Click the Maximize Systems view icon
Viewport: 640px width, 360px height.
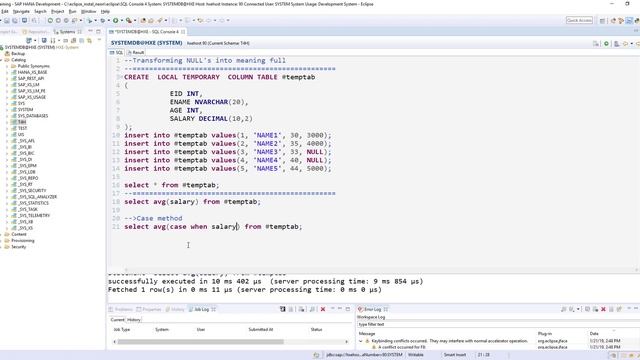pyautogui.click(x=98, y=31)
